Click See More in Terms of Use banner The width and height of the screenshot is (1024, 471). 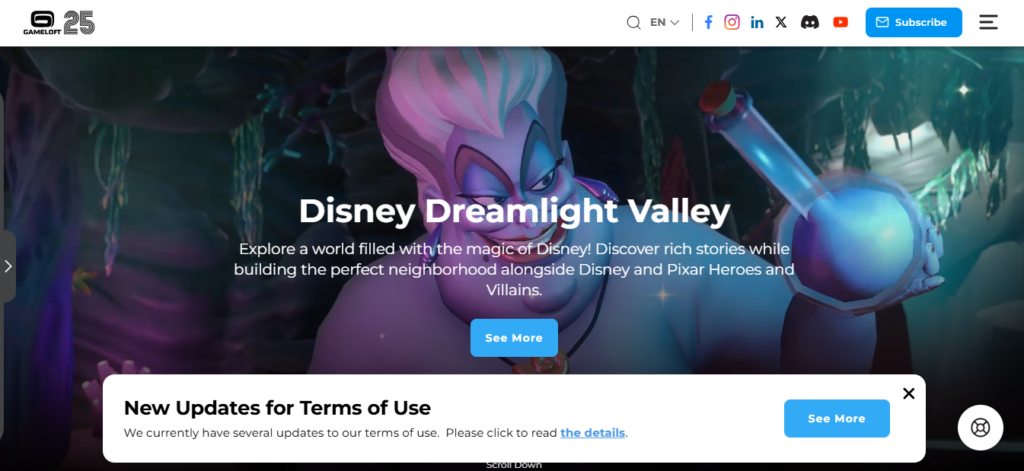837,419
